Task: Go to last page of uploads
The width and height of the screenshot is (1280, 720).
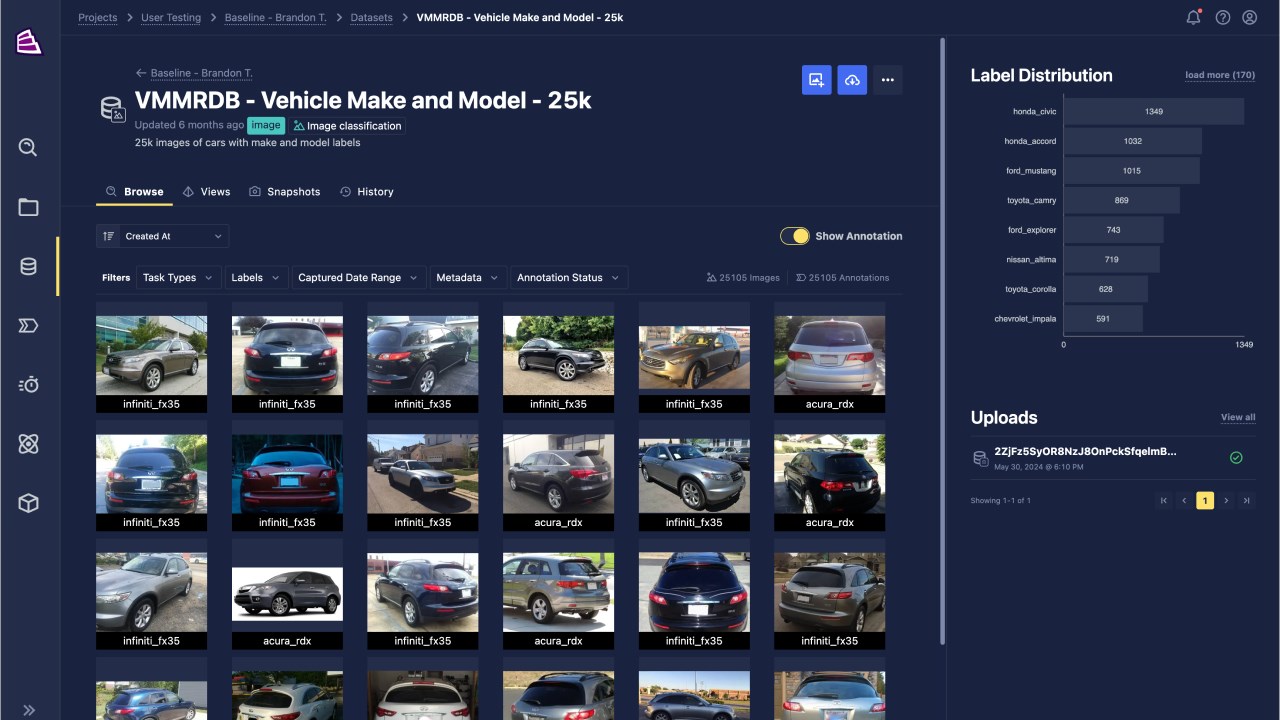Action: pos(1246,500)
